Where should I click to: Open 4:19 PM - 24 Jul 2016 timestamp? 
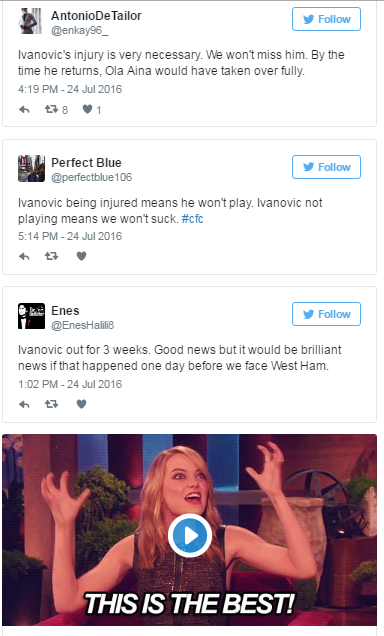tap(70, 89)
